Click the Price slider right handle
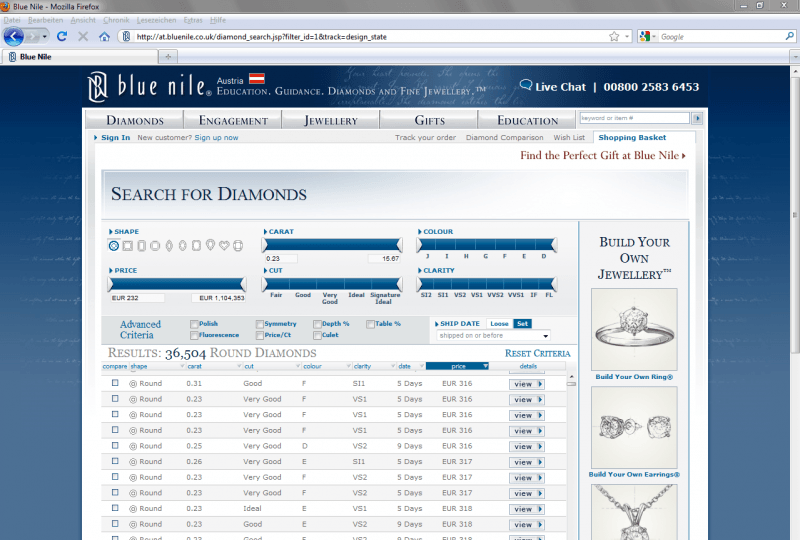Viewport: 800px width, 540px height. pyautogui.click(x=243, y=284)
